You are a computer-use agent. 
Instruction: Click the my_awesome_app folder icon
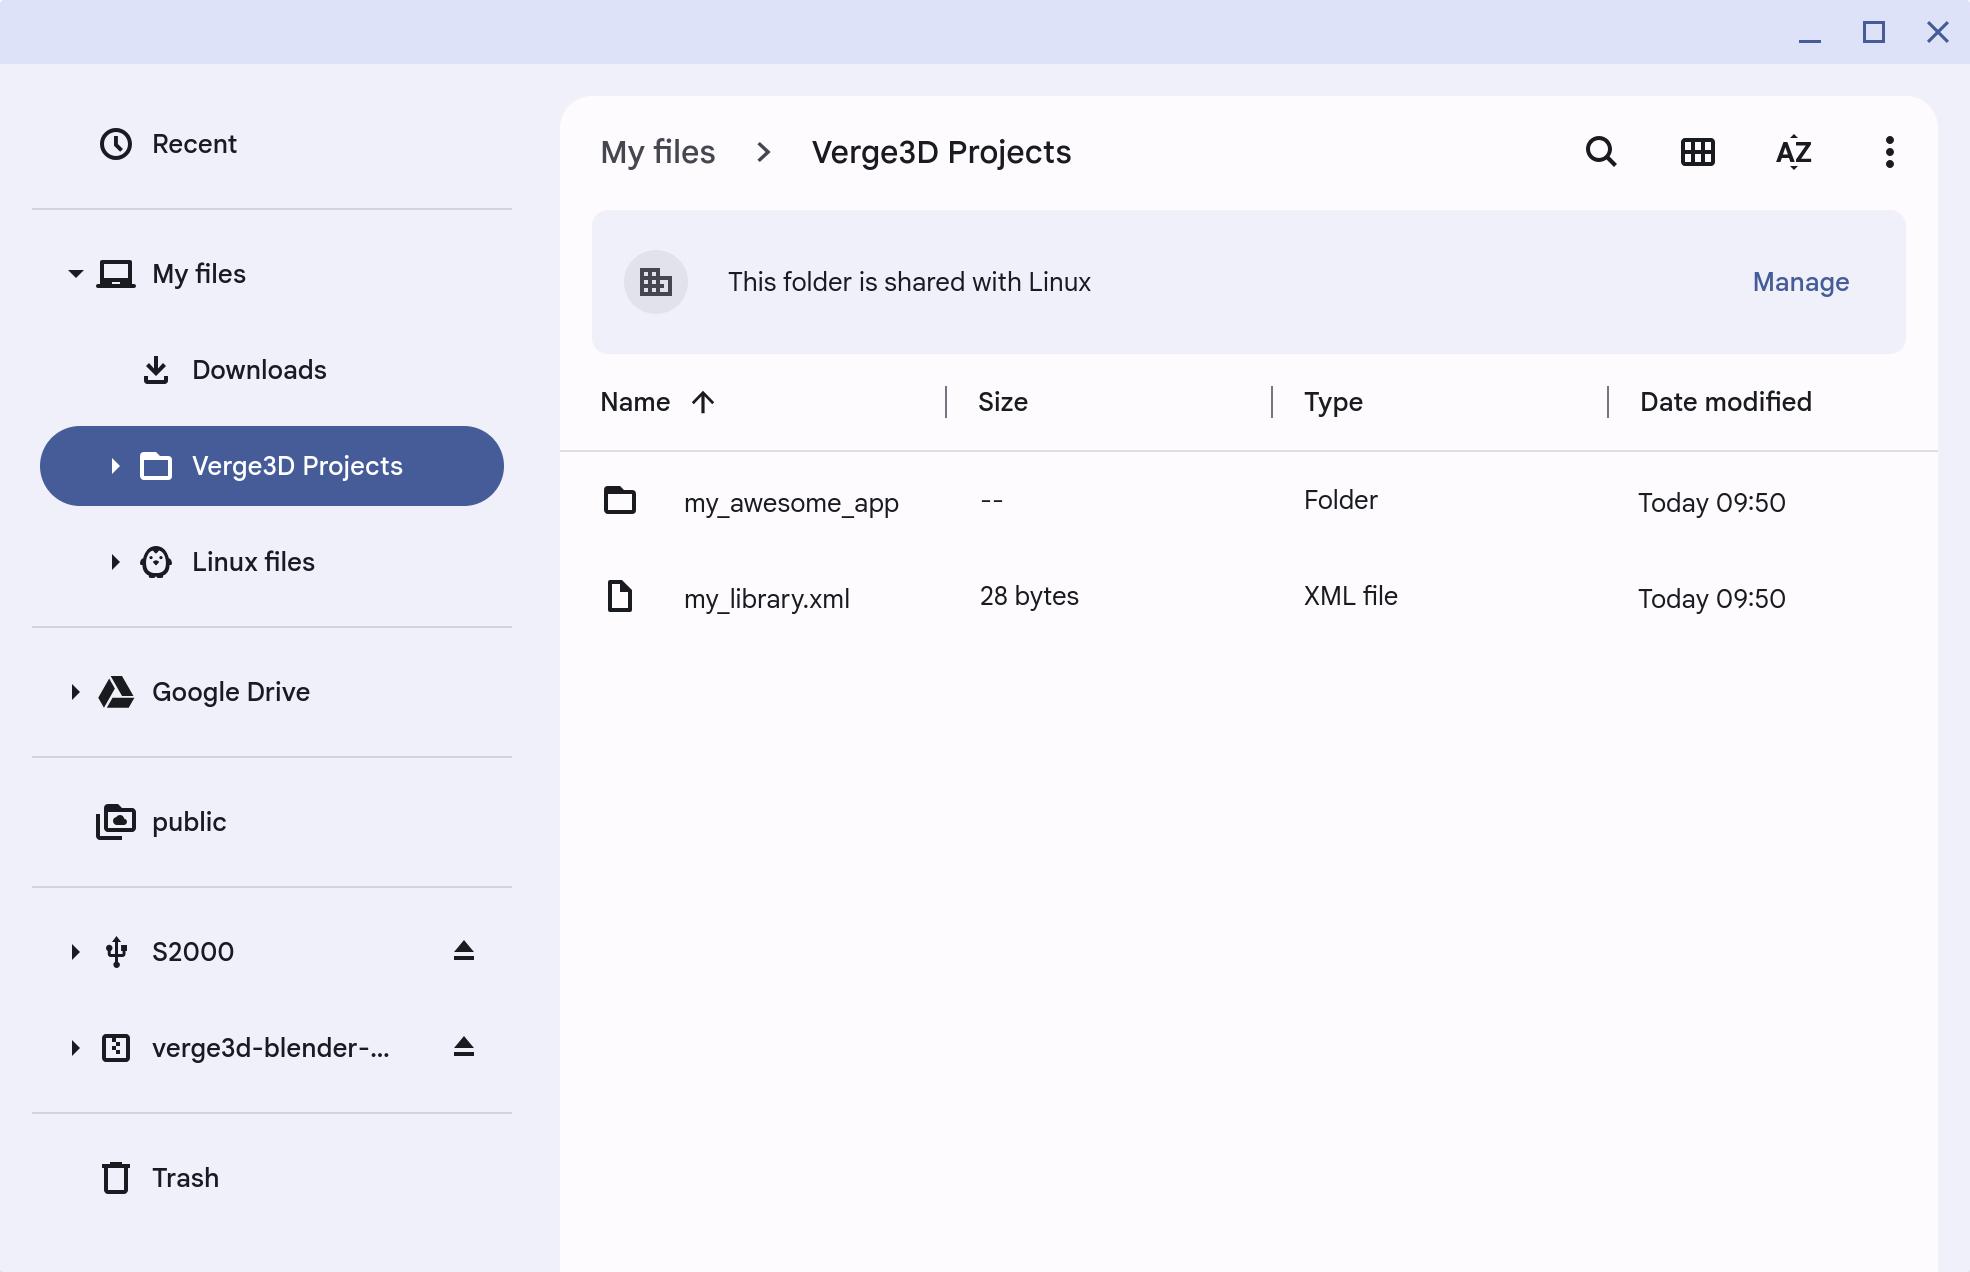(x=620, y=500)
